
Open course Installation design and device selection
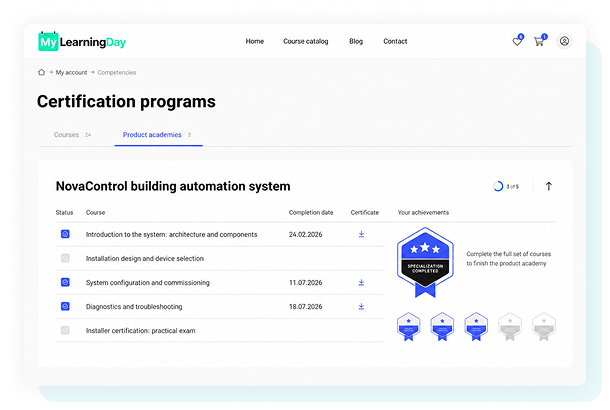tap(145, 259)
